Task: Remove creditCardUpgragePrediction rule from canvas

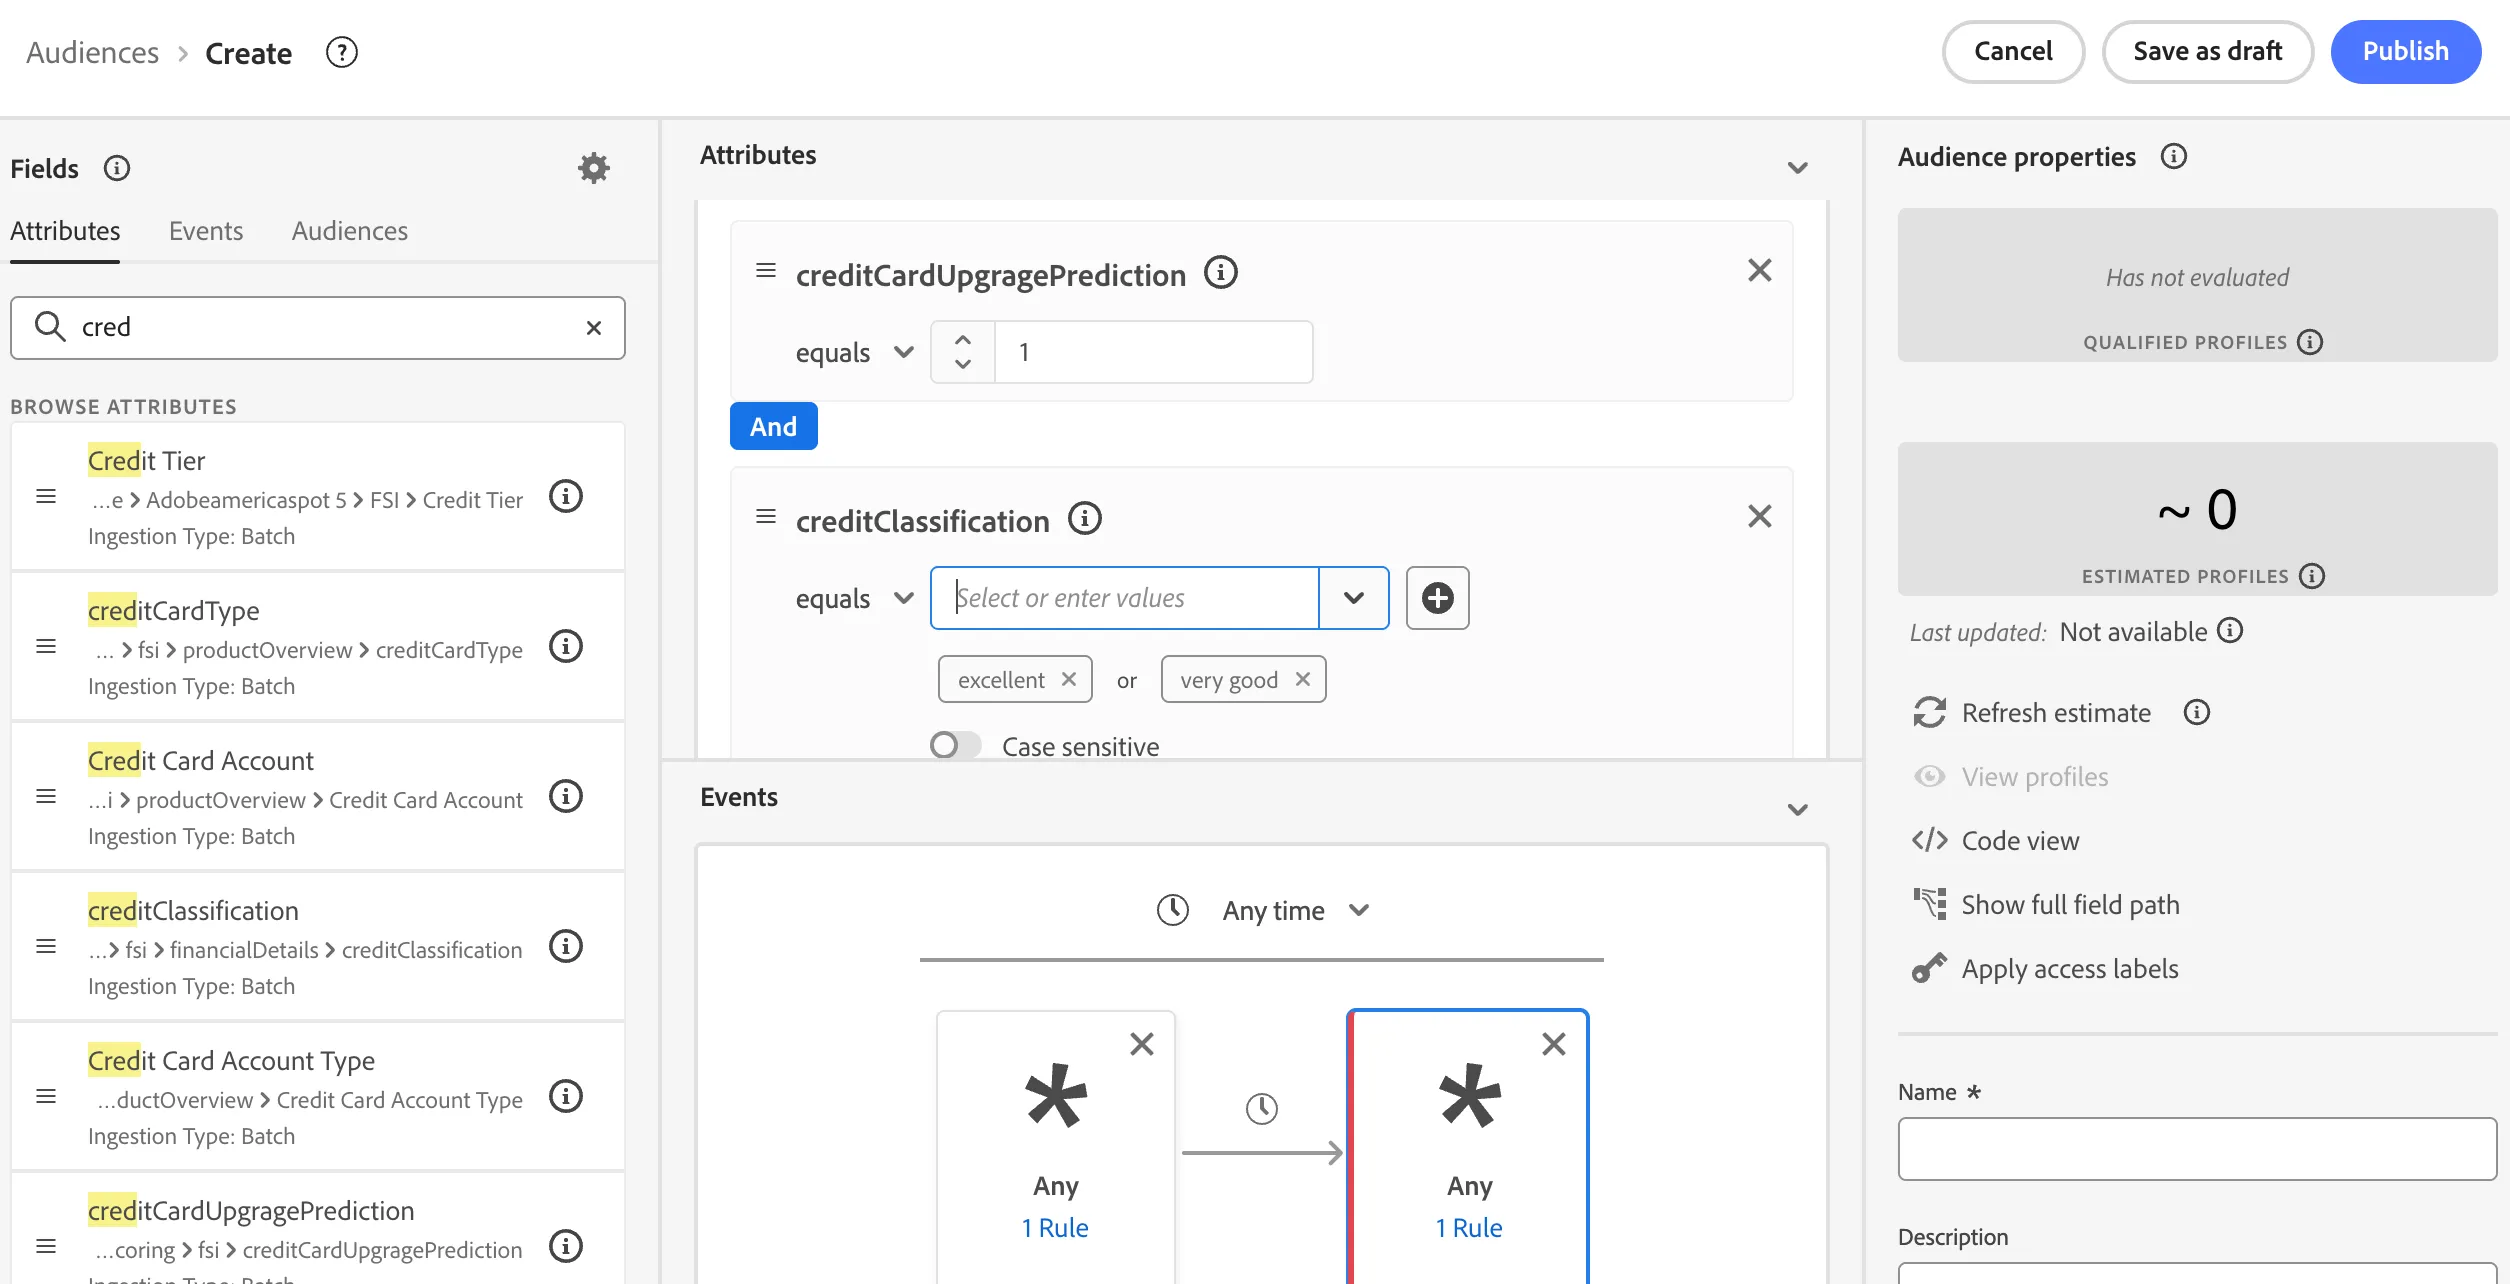Action: [1760, 270]
